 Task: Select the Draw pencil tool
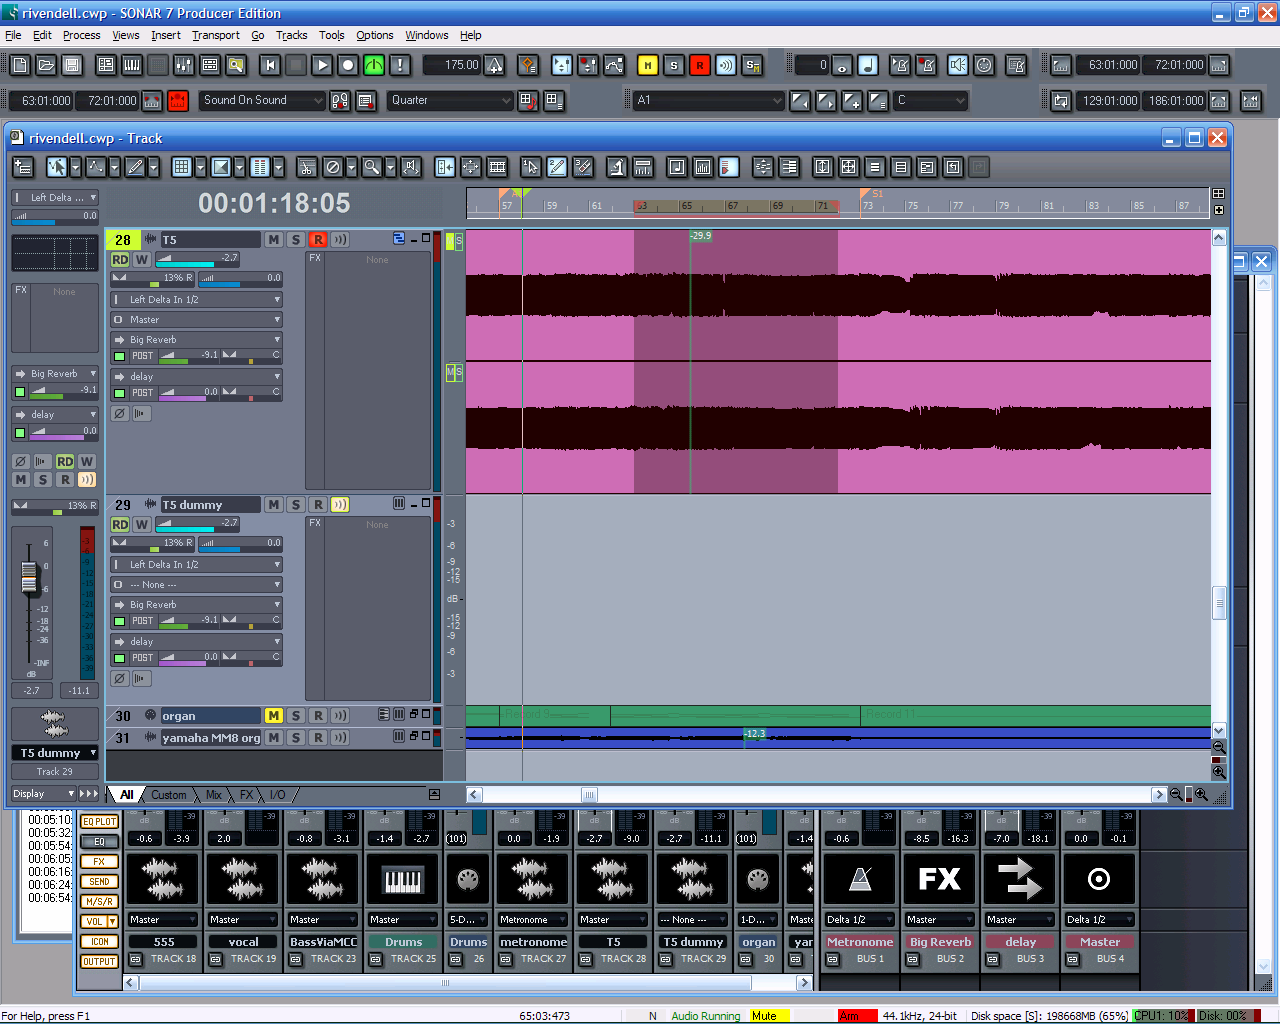coord(135,167)
